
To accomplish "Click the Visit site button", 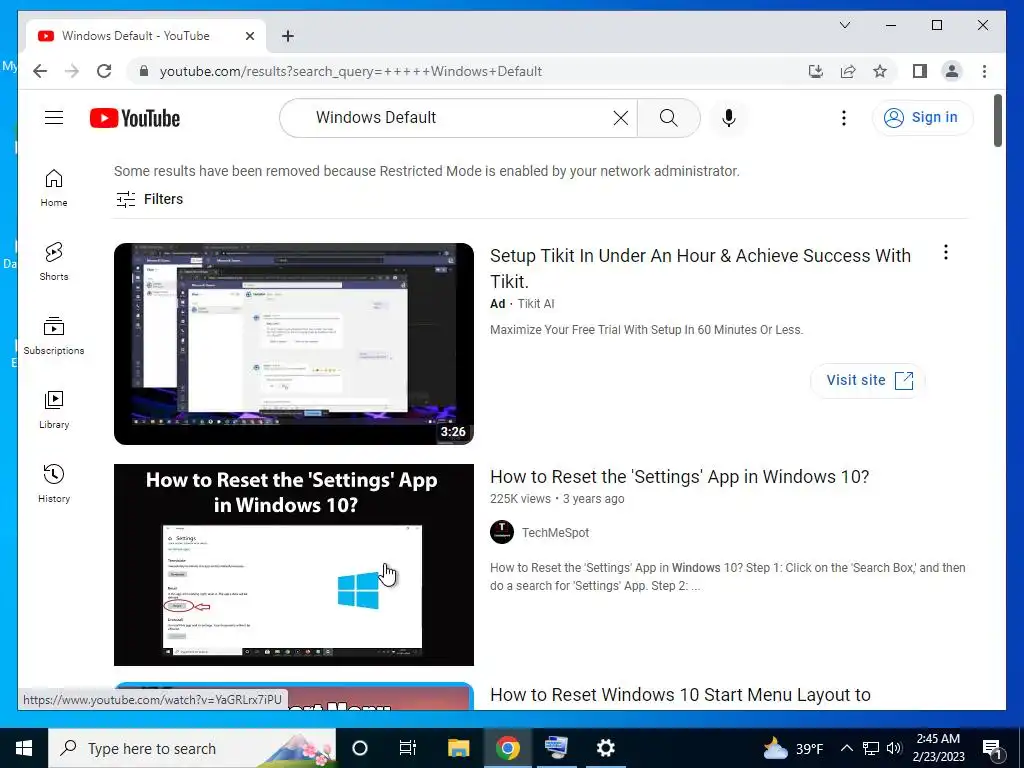I will (868, 380).
